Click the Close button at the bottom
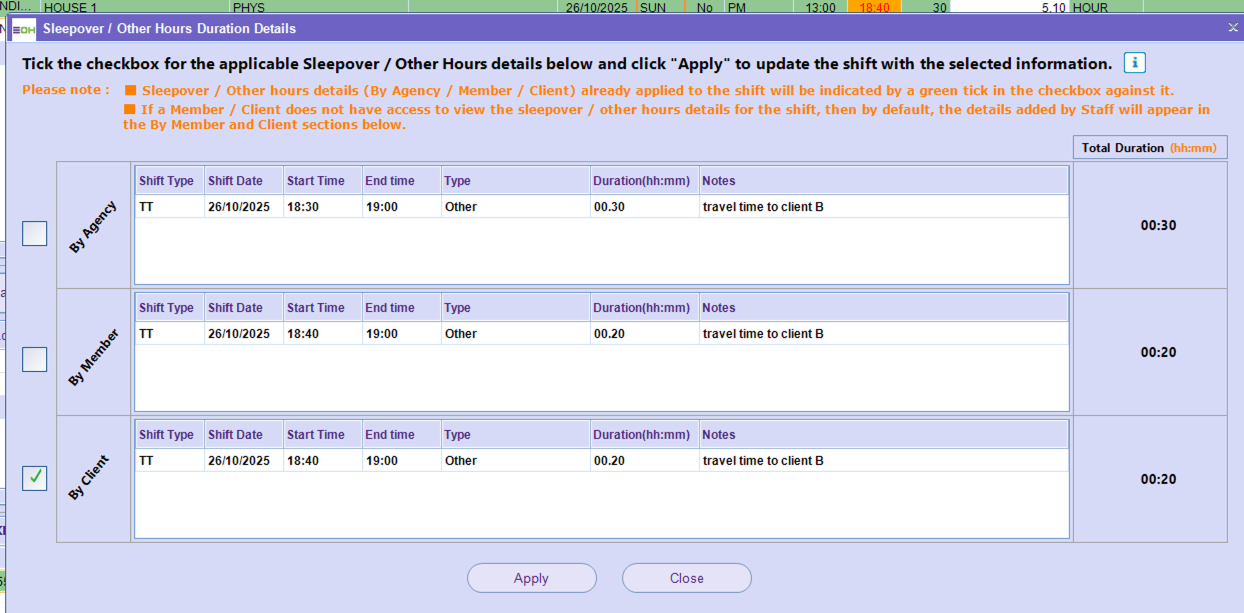The width and height of the screenshot is (1244, 613). click(686, 578)
